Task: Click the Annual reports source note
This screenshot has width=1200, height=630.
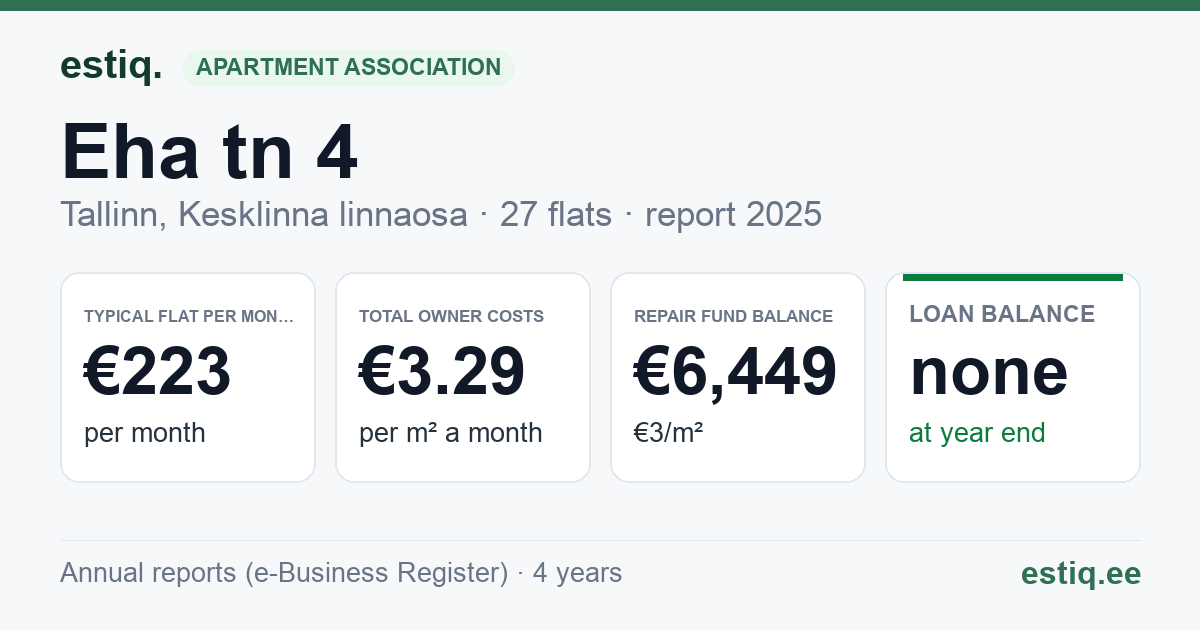Action: coord(341,573)
